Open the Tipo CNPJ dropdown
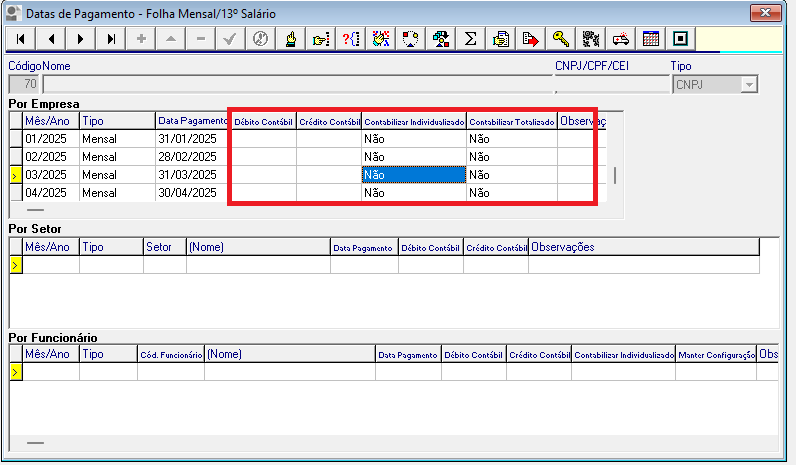 point(749,84)
